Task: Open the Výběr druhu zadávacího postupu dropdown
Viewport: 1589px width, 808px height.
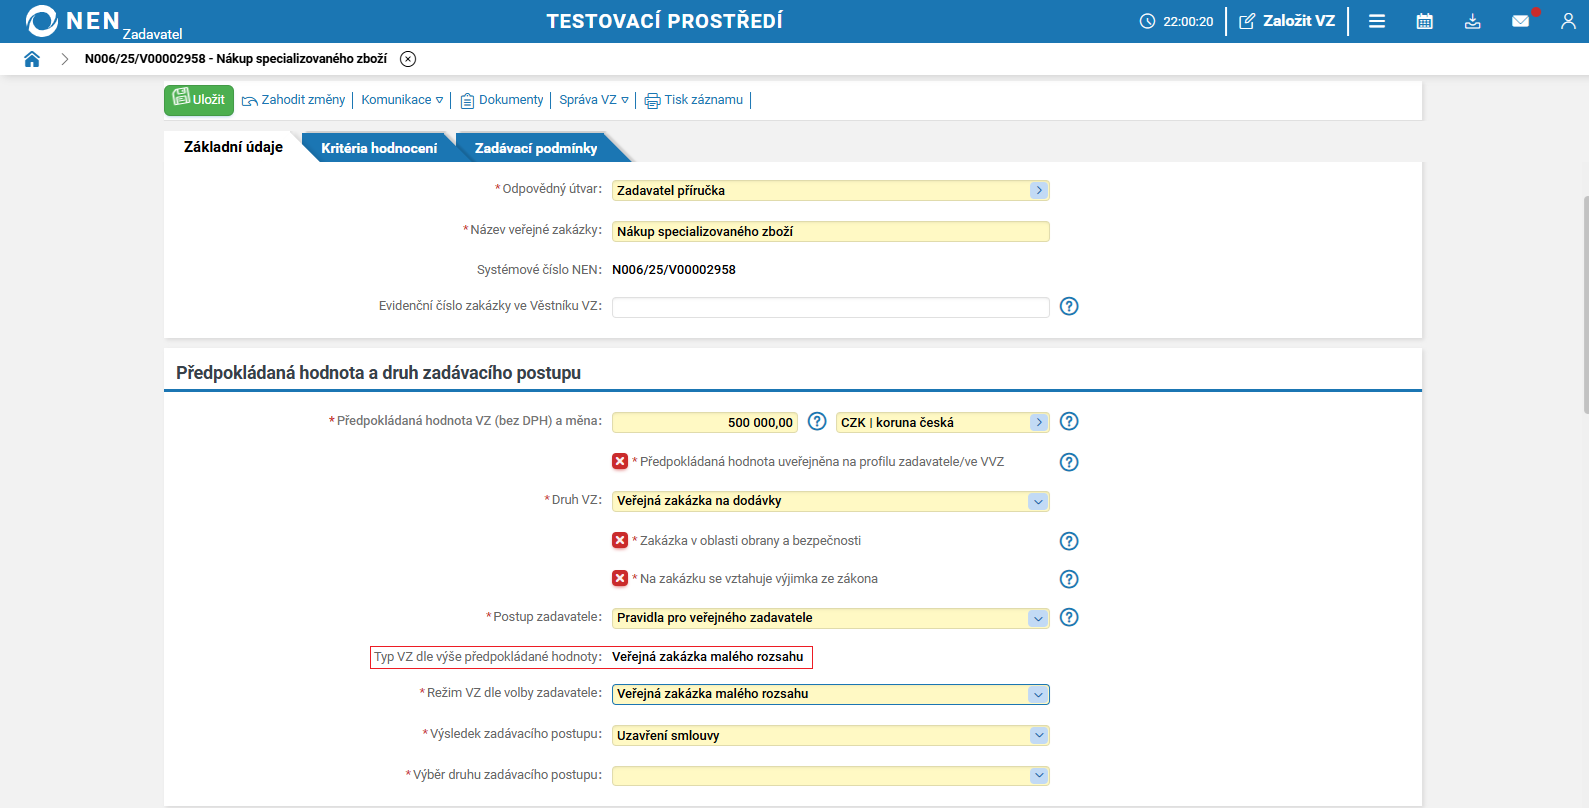Action: pos(1038,775)
